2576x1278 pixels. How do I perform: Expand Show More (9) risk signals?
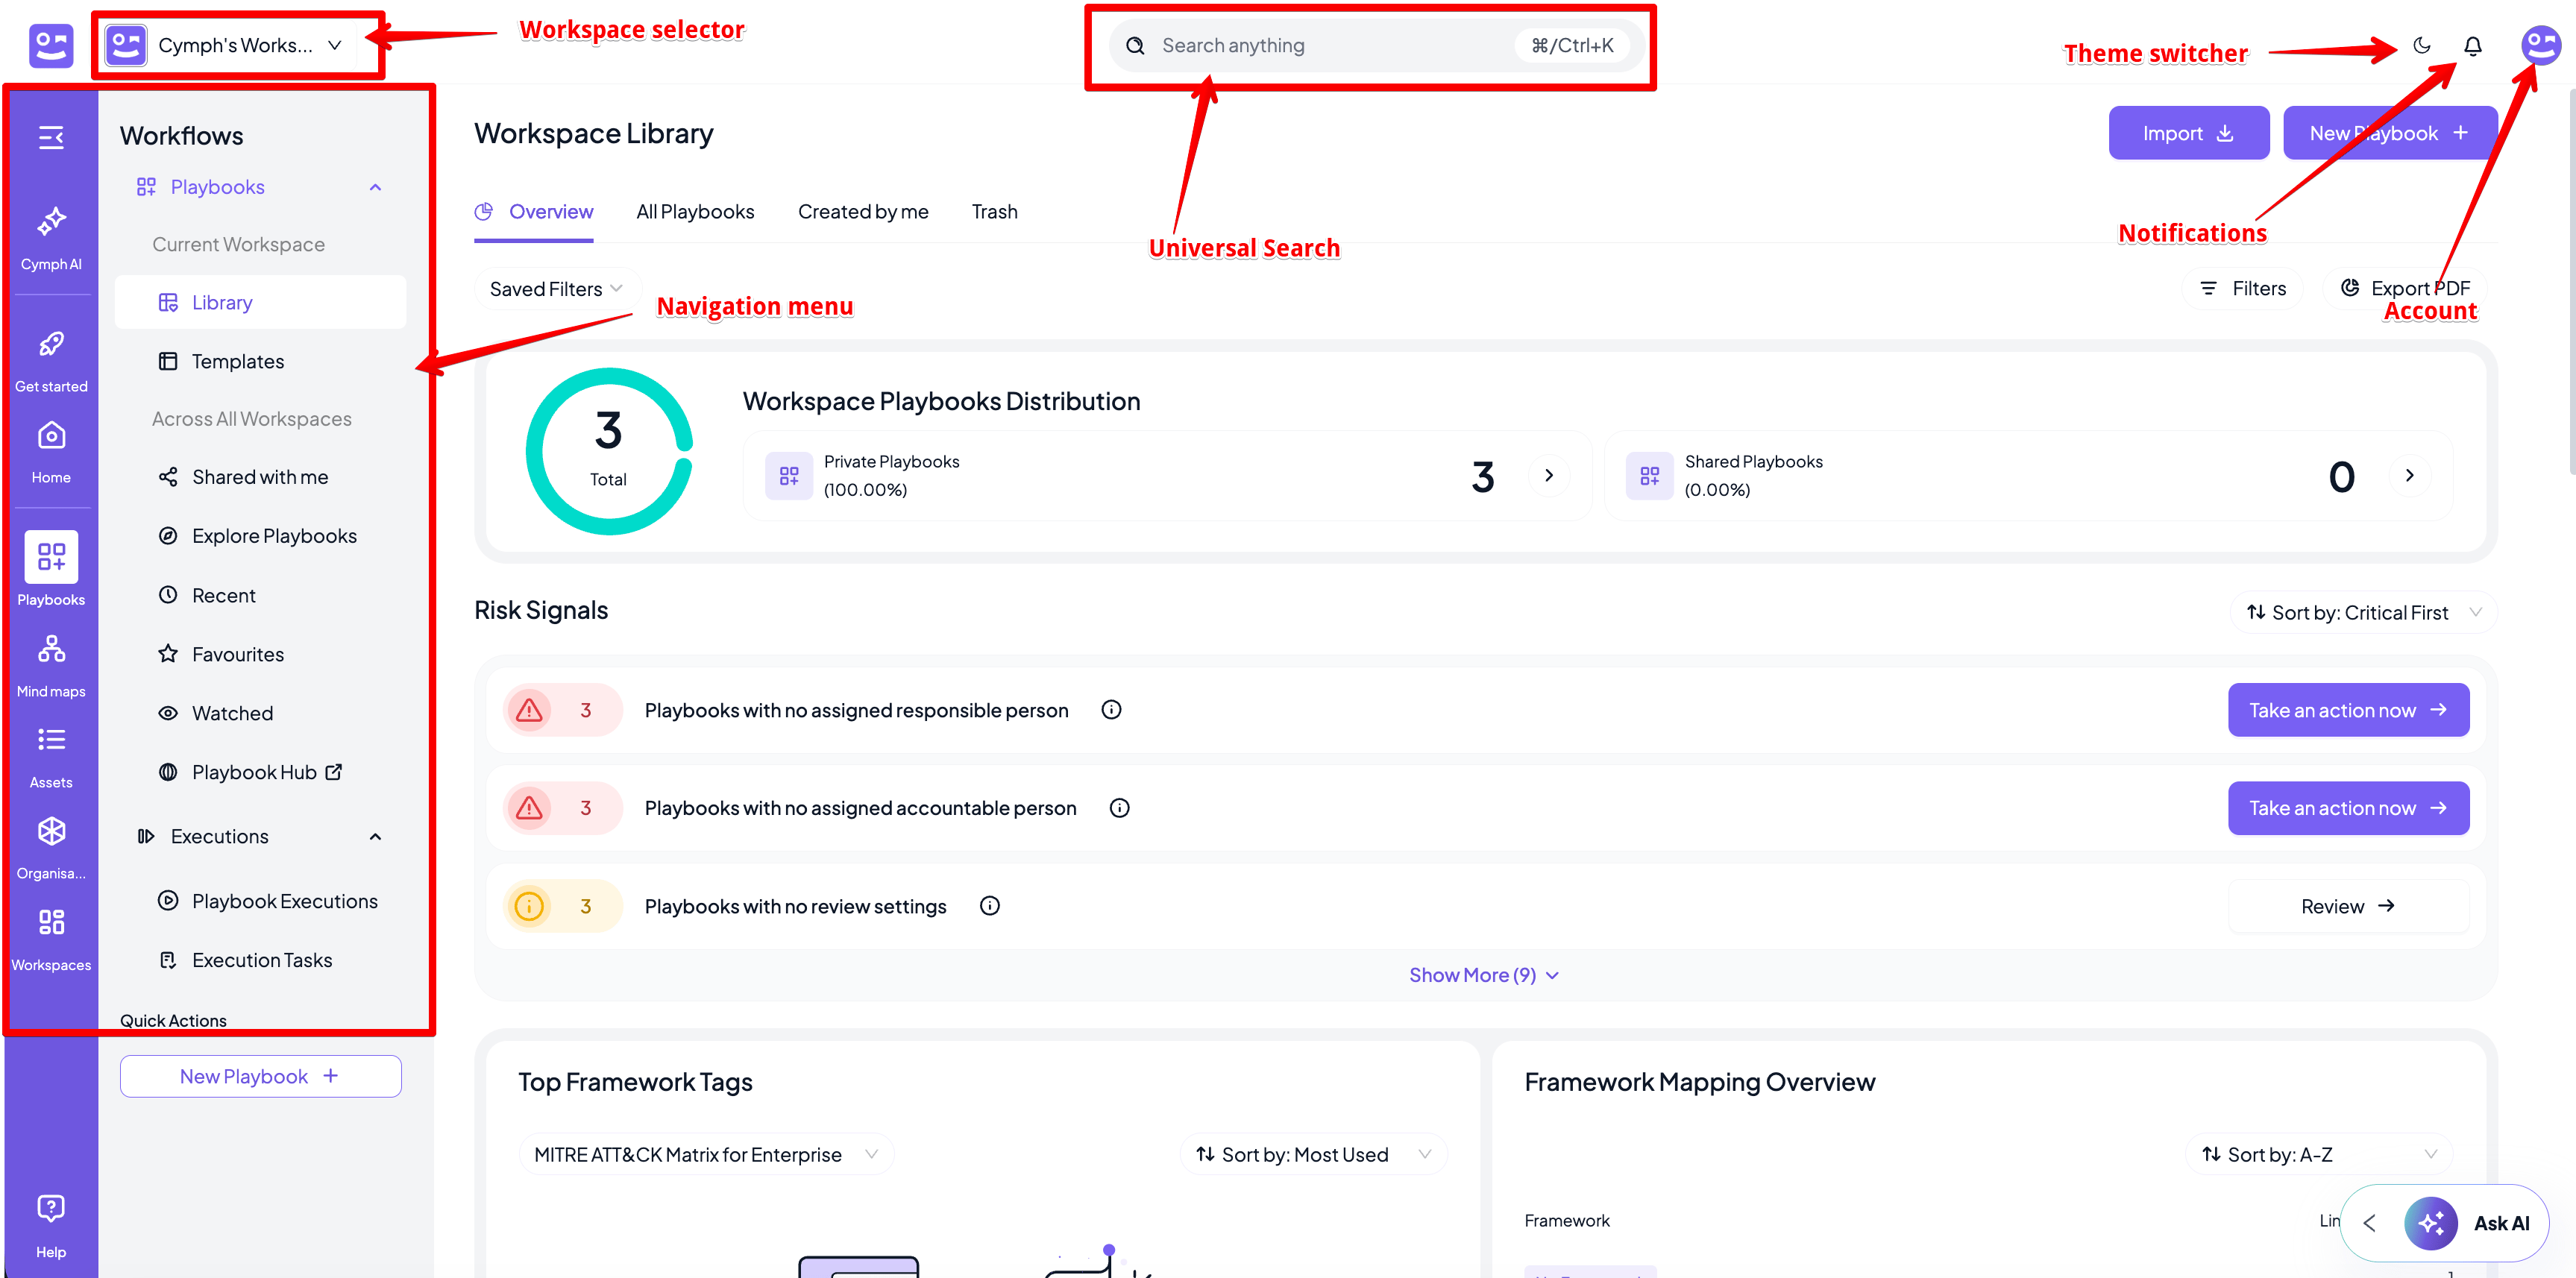click(1483, 975)
